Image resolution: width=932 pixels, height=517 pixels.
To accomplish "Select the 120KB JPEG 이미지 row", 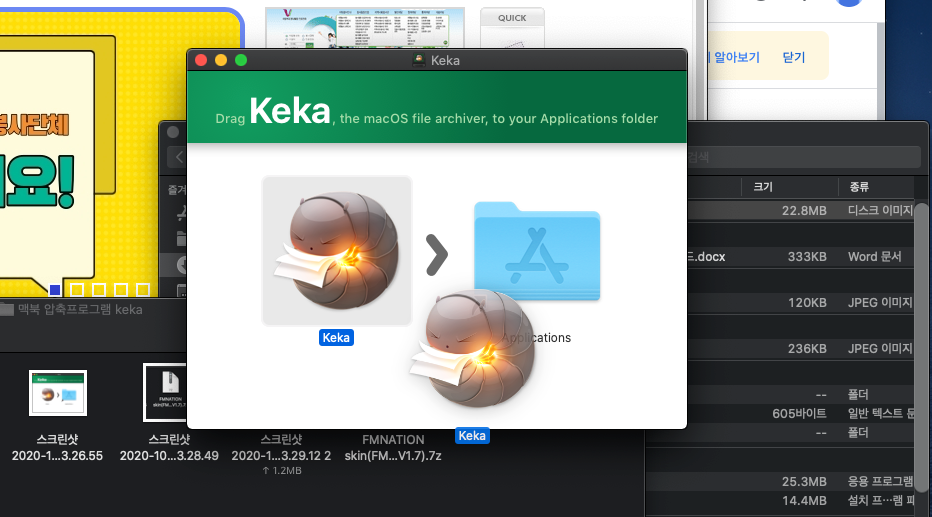I will (x=801, y=302).
